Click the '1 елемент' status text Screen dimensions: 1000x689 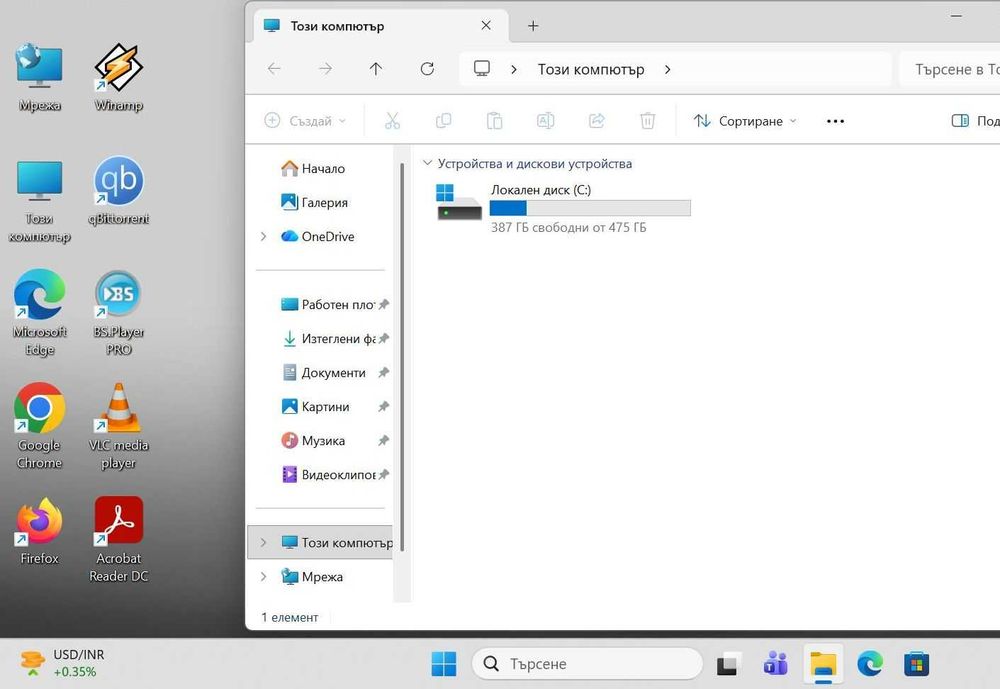(290, 618)
